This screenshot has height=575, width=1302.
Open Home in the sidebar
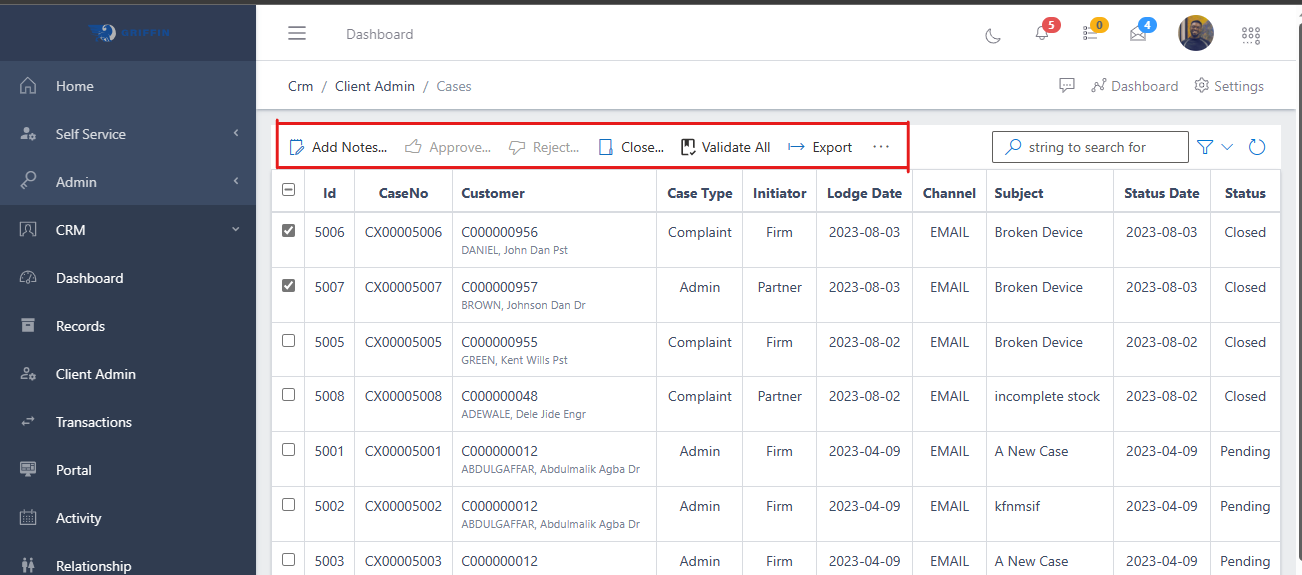click(128, 86)
